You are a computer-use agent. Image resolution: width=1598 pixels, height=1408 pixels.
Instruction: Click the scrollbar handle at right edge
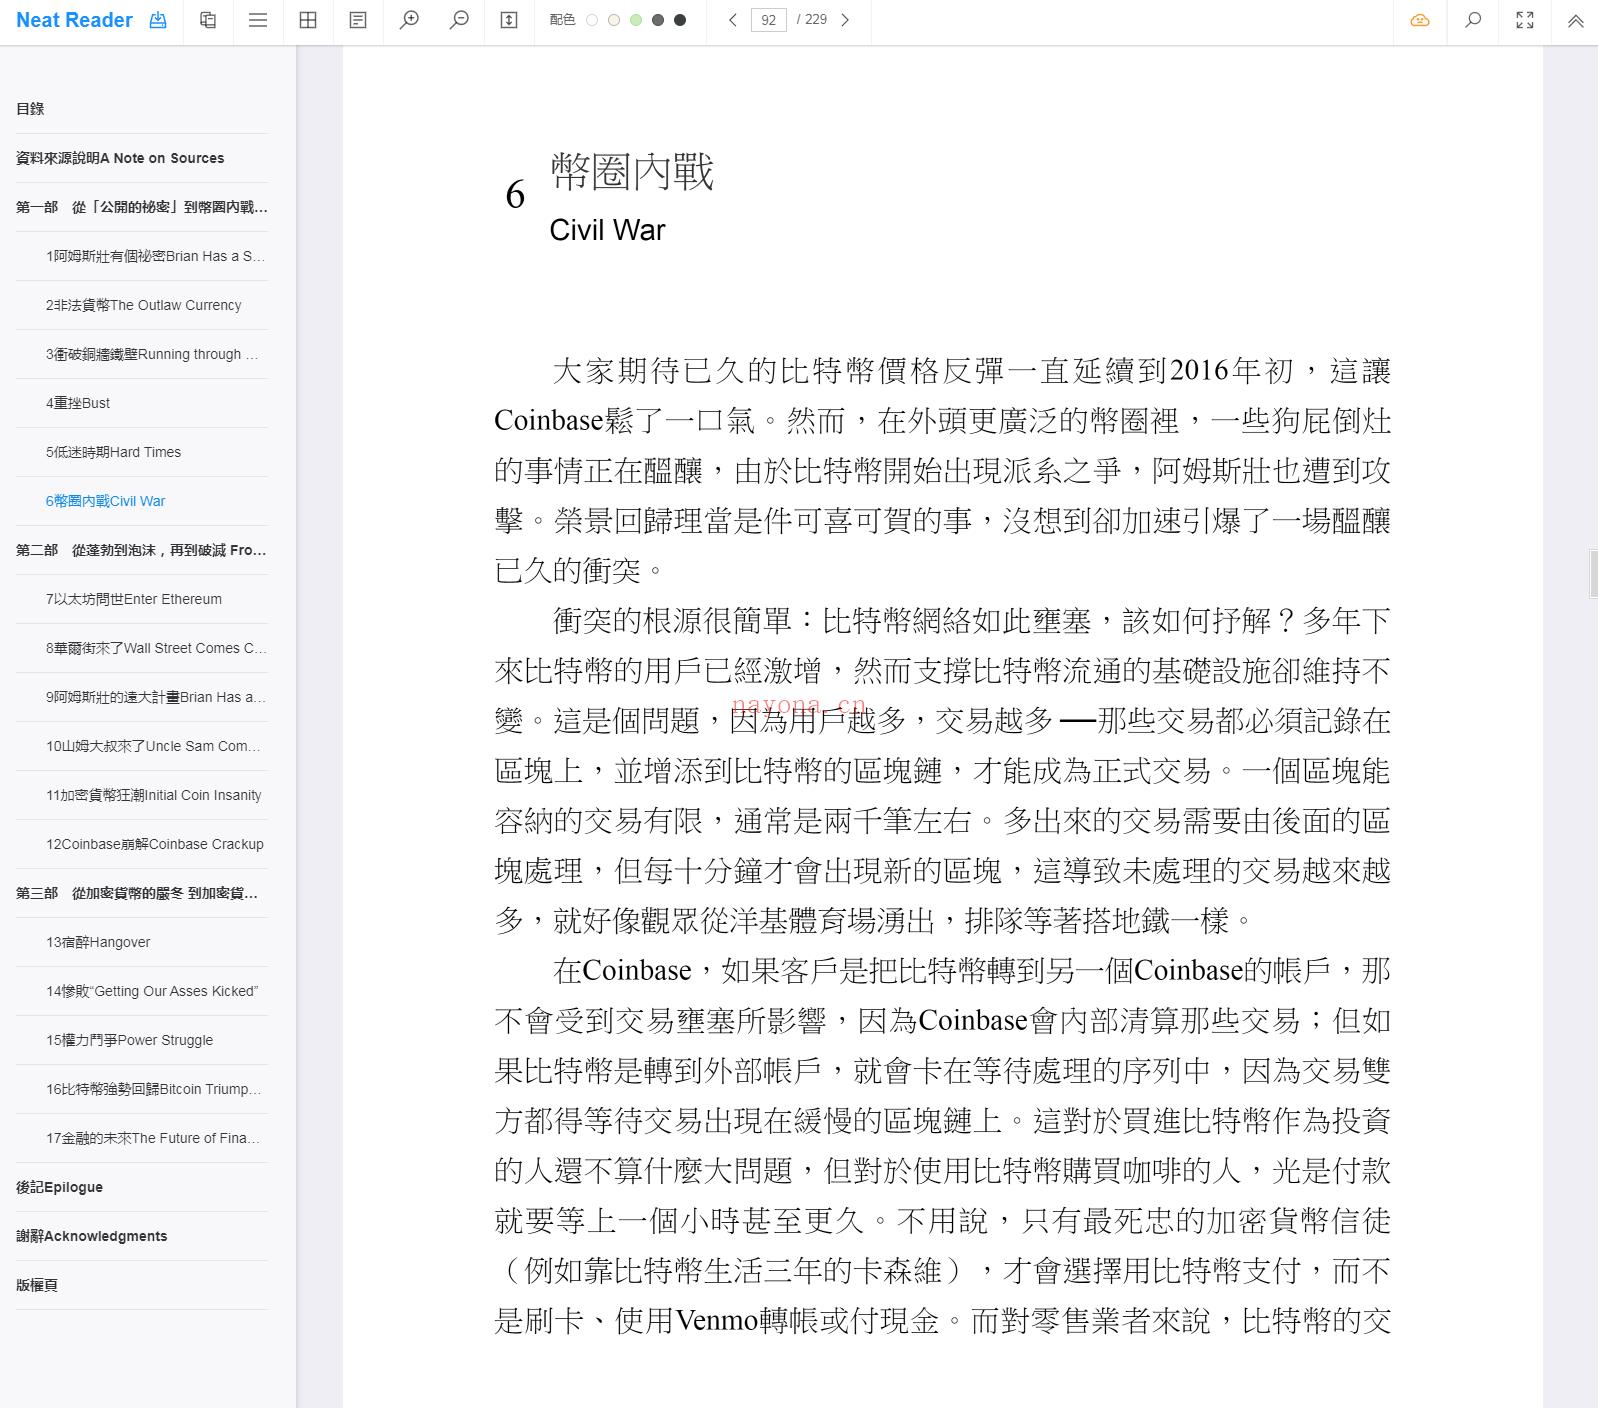click(x=1593, y=574)
